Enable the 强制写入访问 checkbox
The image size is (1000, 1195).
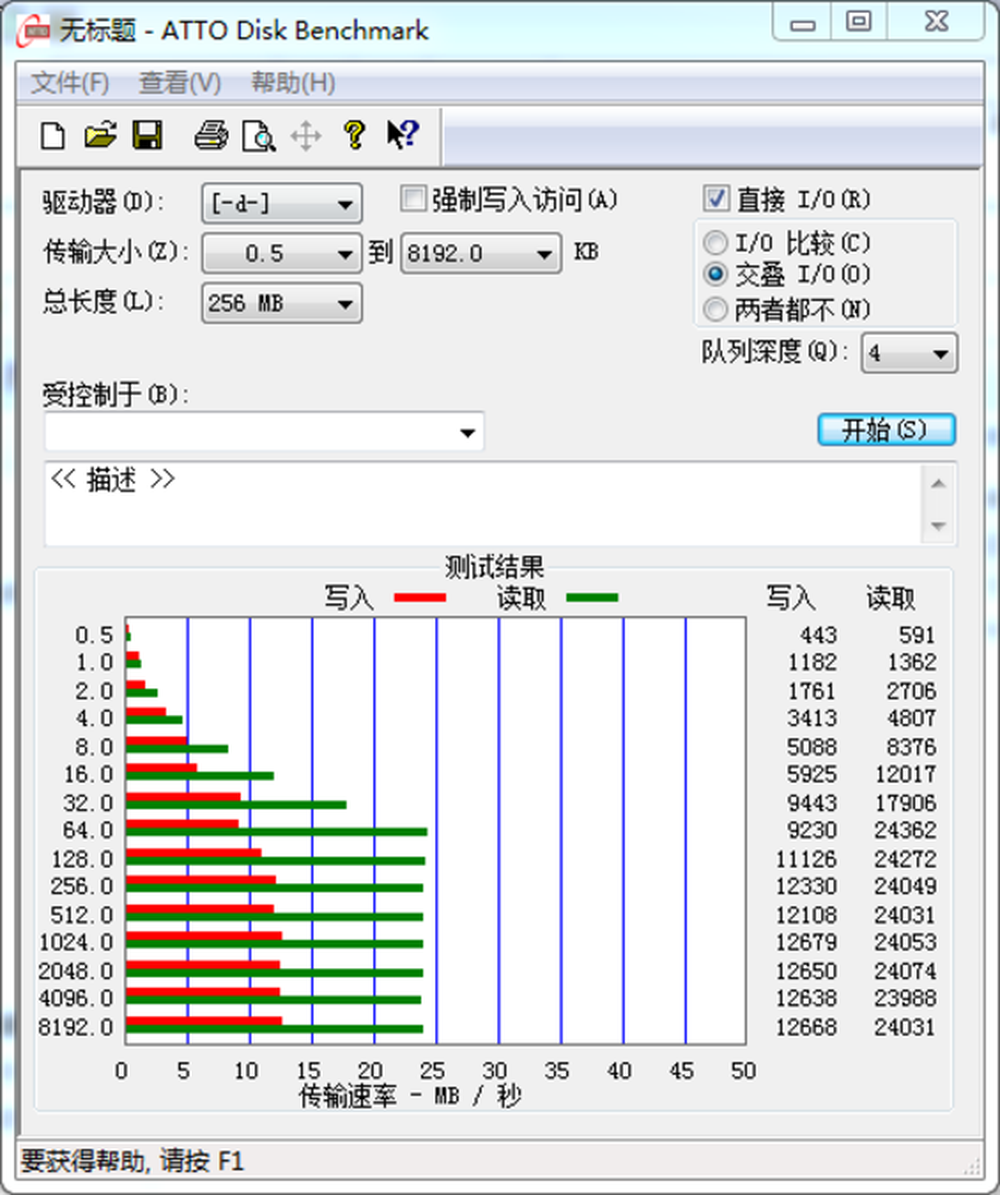pos(413,199)
